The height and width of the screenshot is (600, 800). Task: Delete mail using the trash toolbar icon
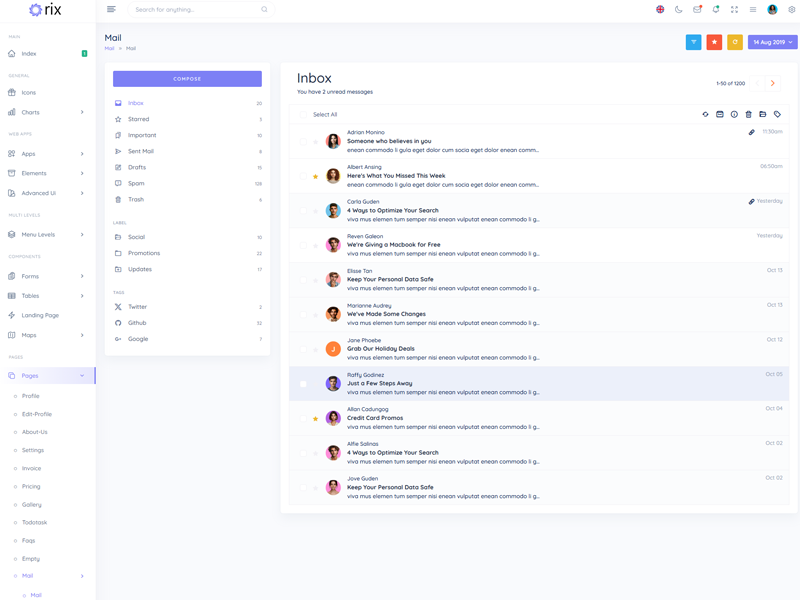748,115
